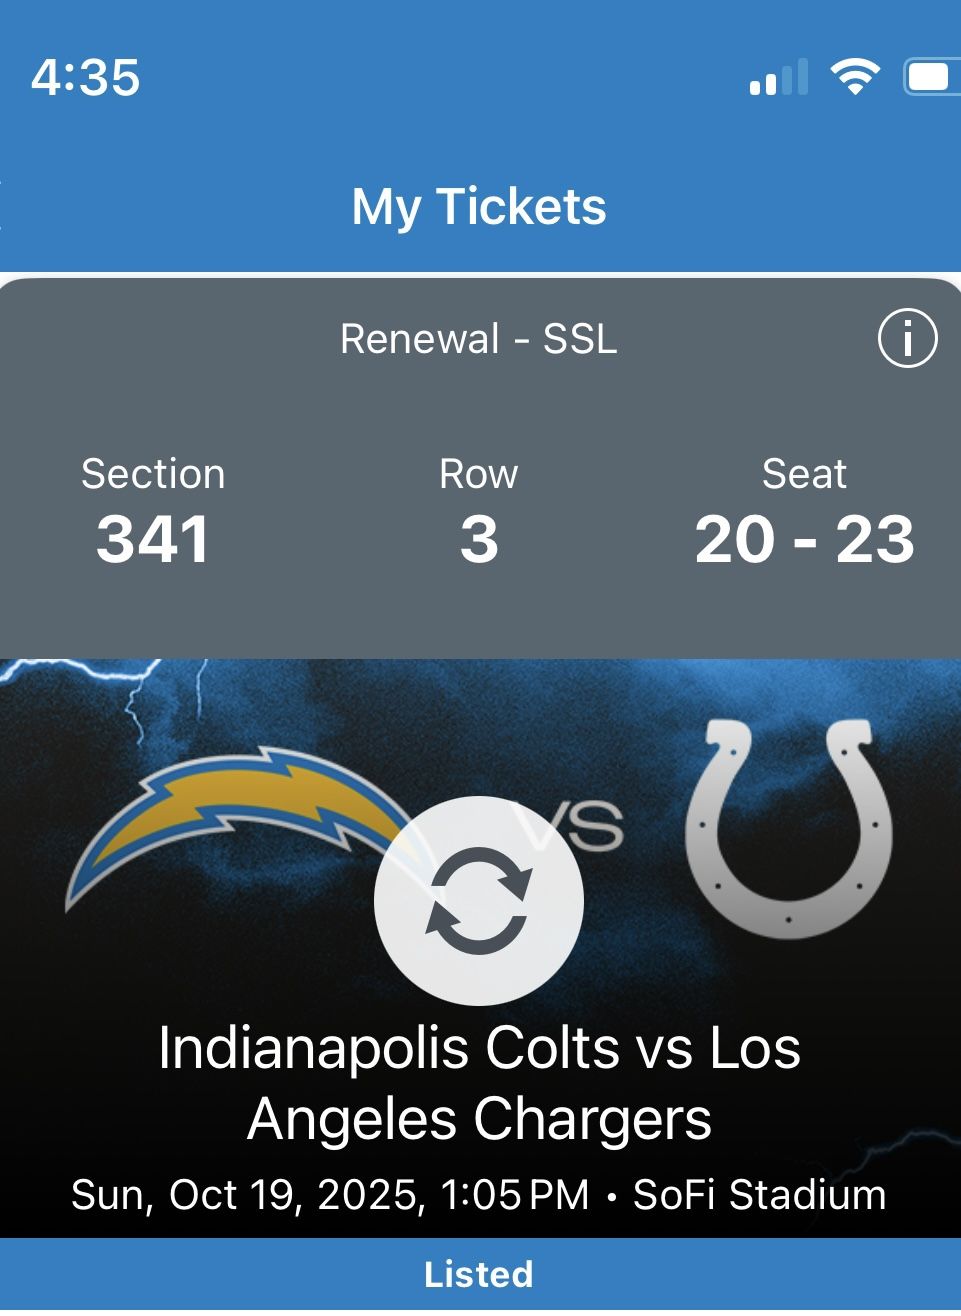Tap the Row 3 value
The height and width of the screenshot is (1316, 961).
[479, 539]
